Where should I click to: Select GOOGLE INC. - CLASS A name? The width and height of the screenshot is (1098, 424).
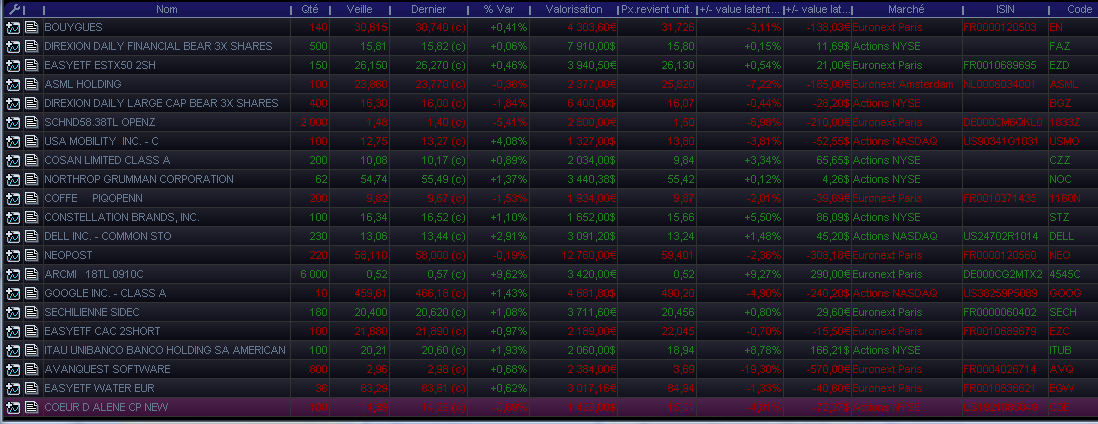coord(105,293)
